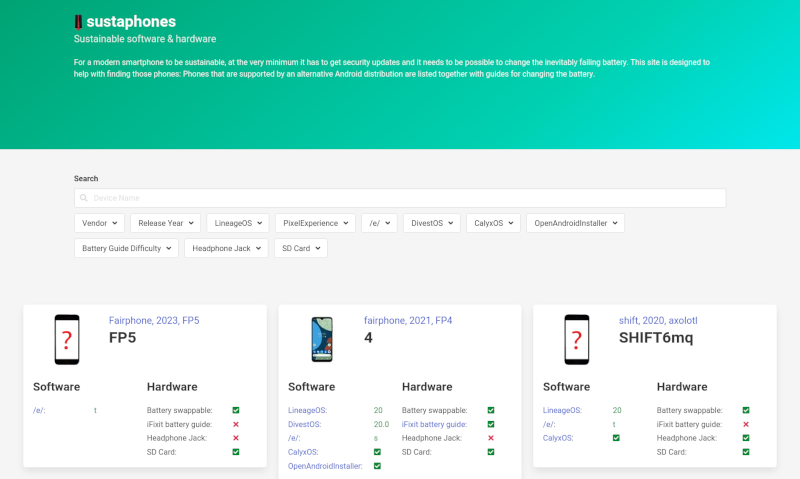Click the FP5 placeholder phone image

67,340
